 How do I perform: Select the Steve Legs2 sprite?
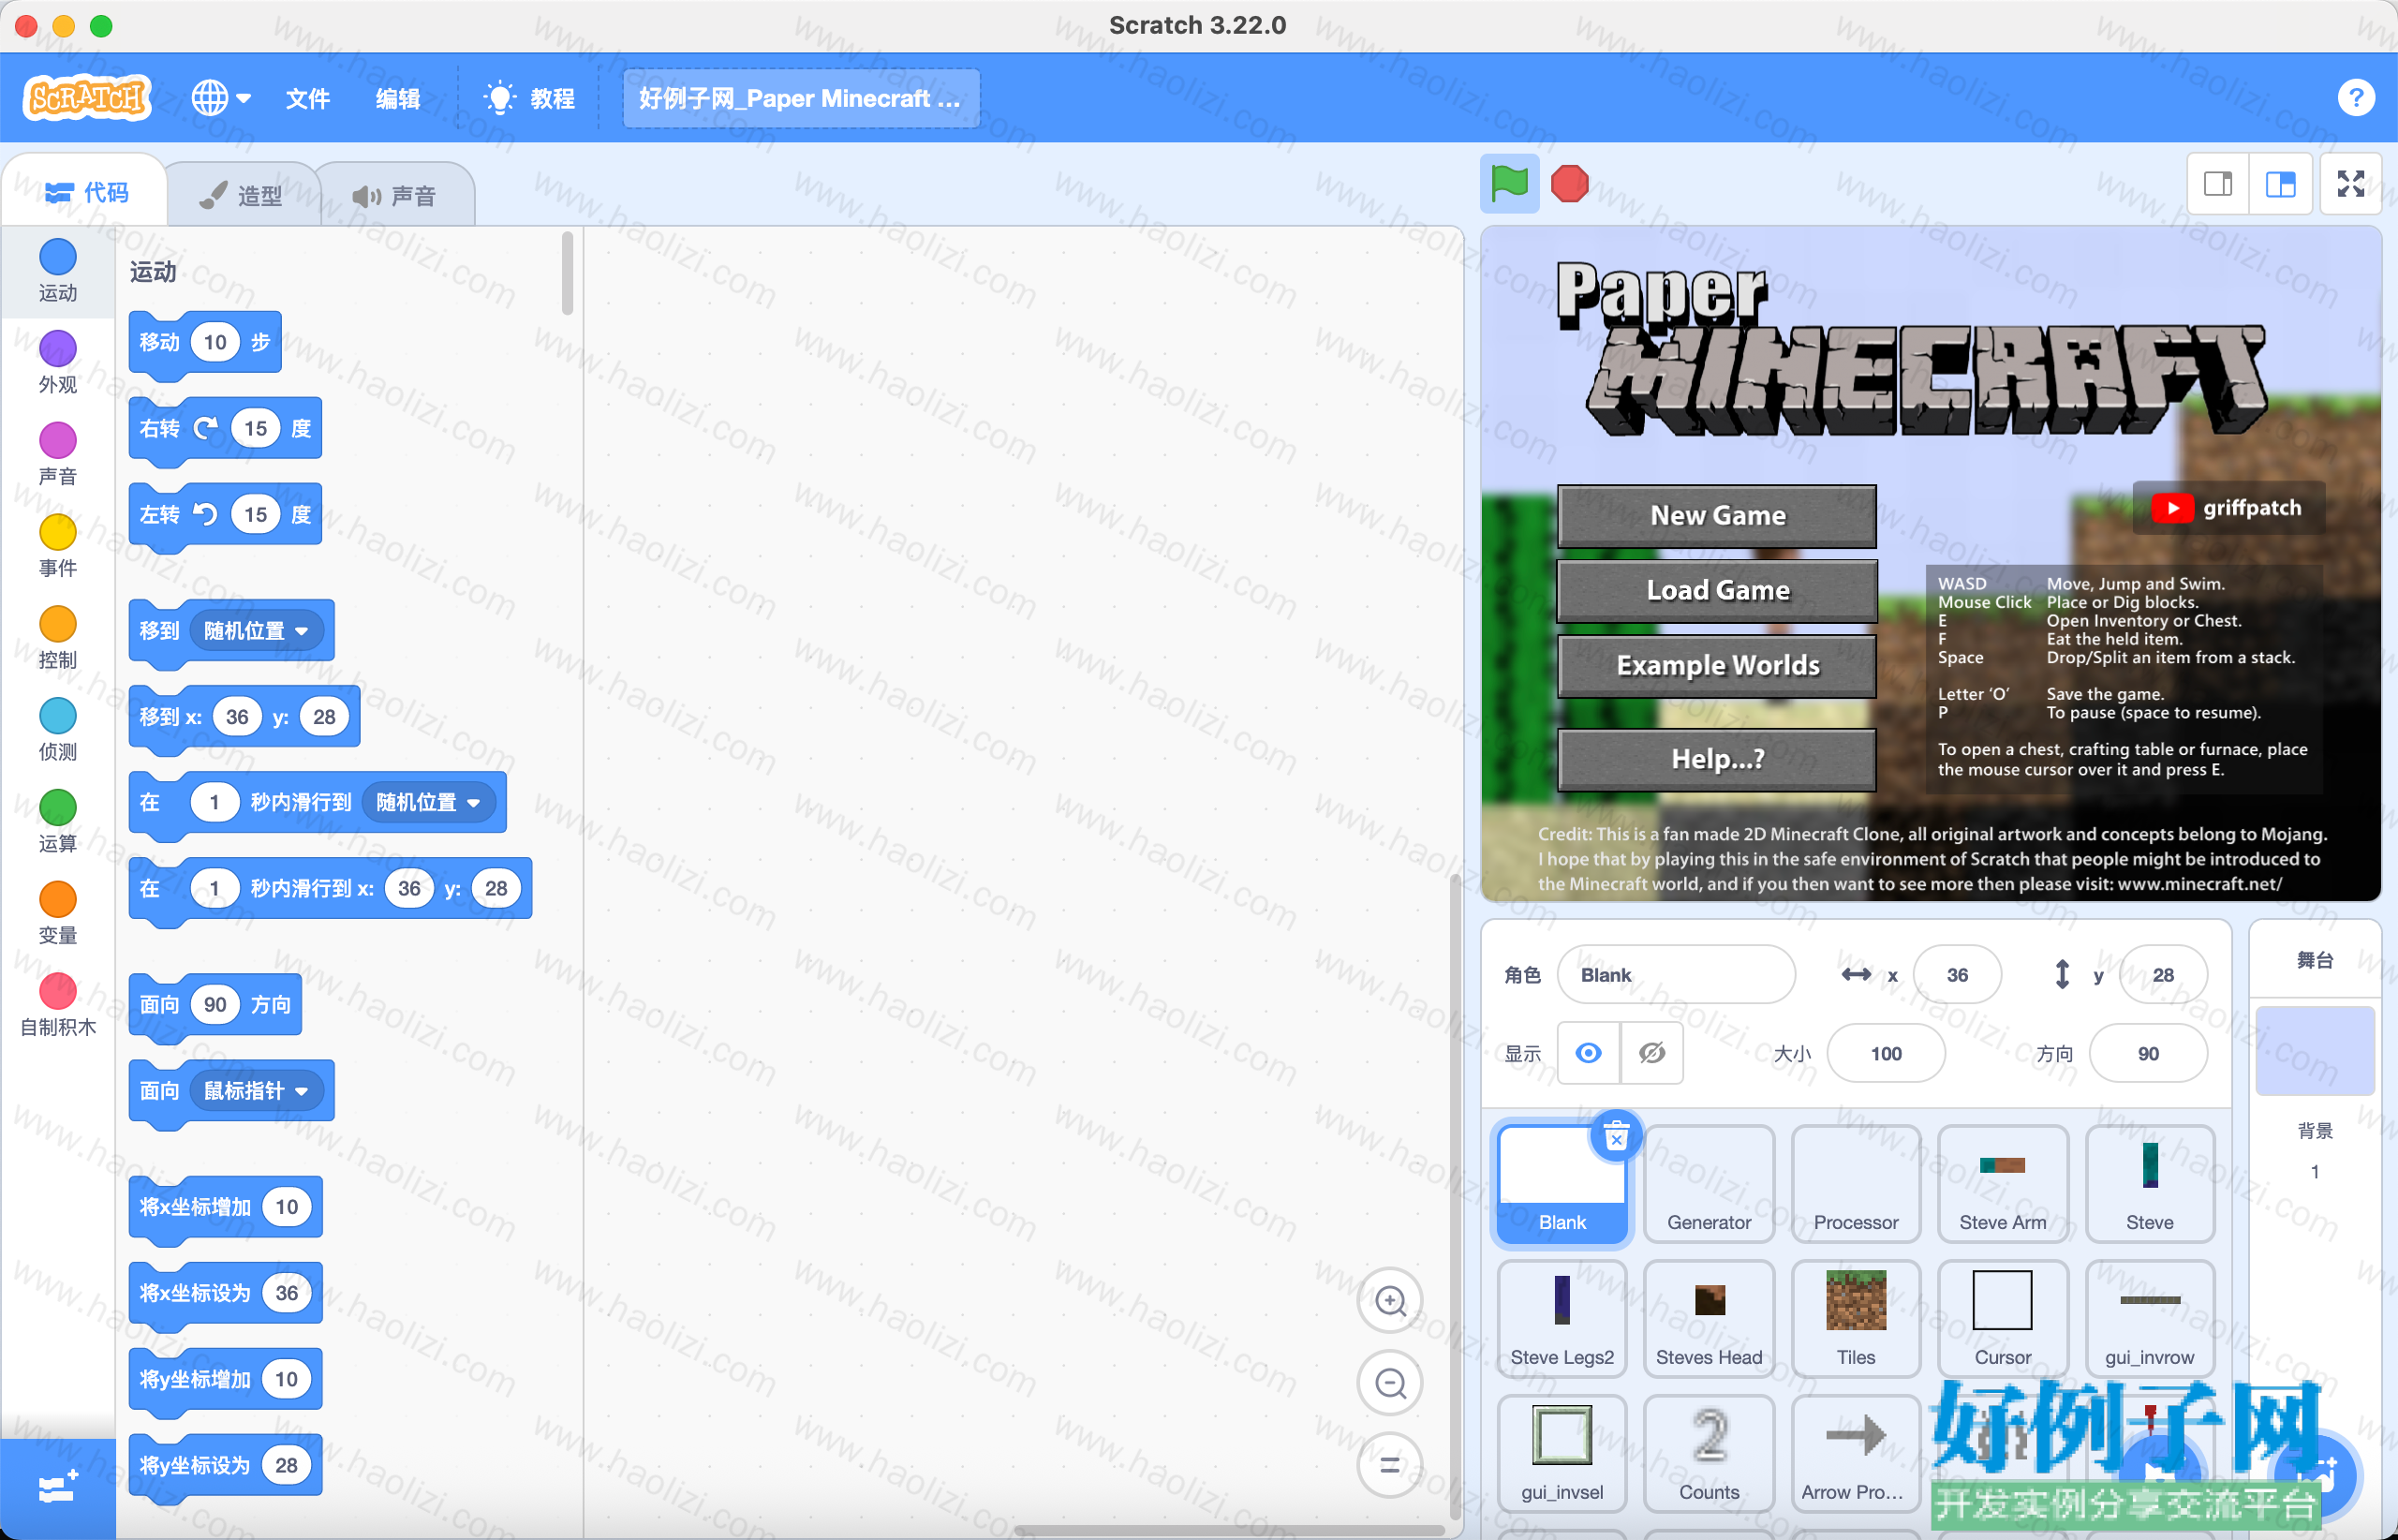pos(1562,1319)
